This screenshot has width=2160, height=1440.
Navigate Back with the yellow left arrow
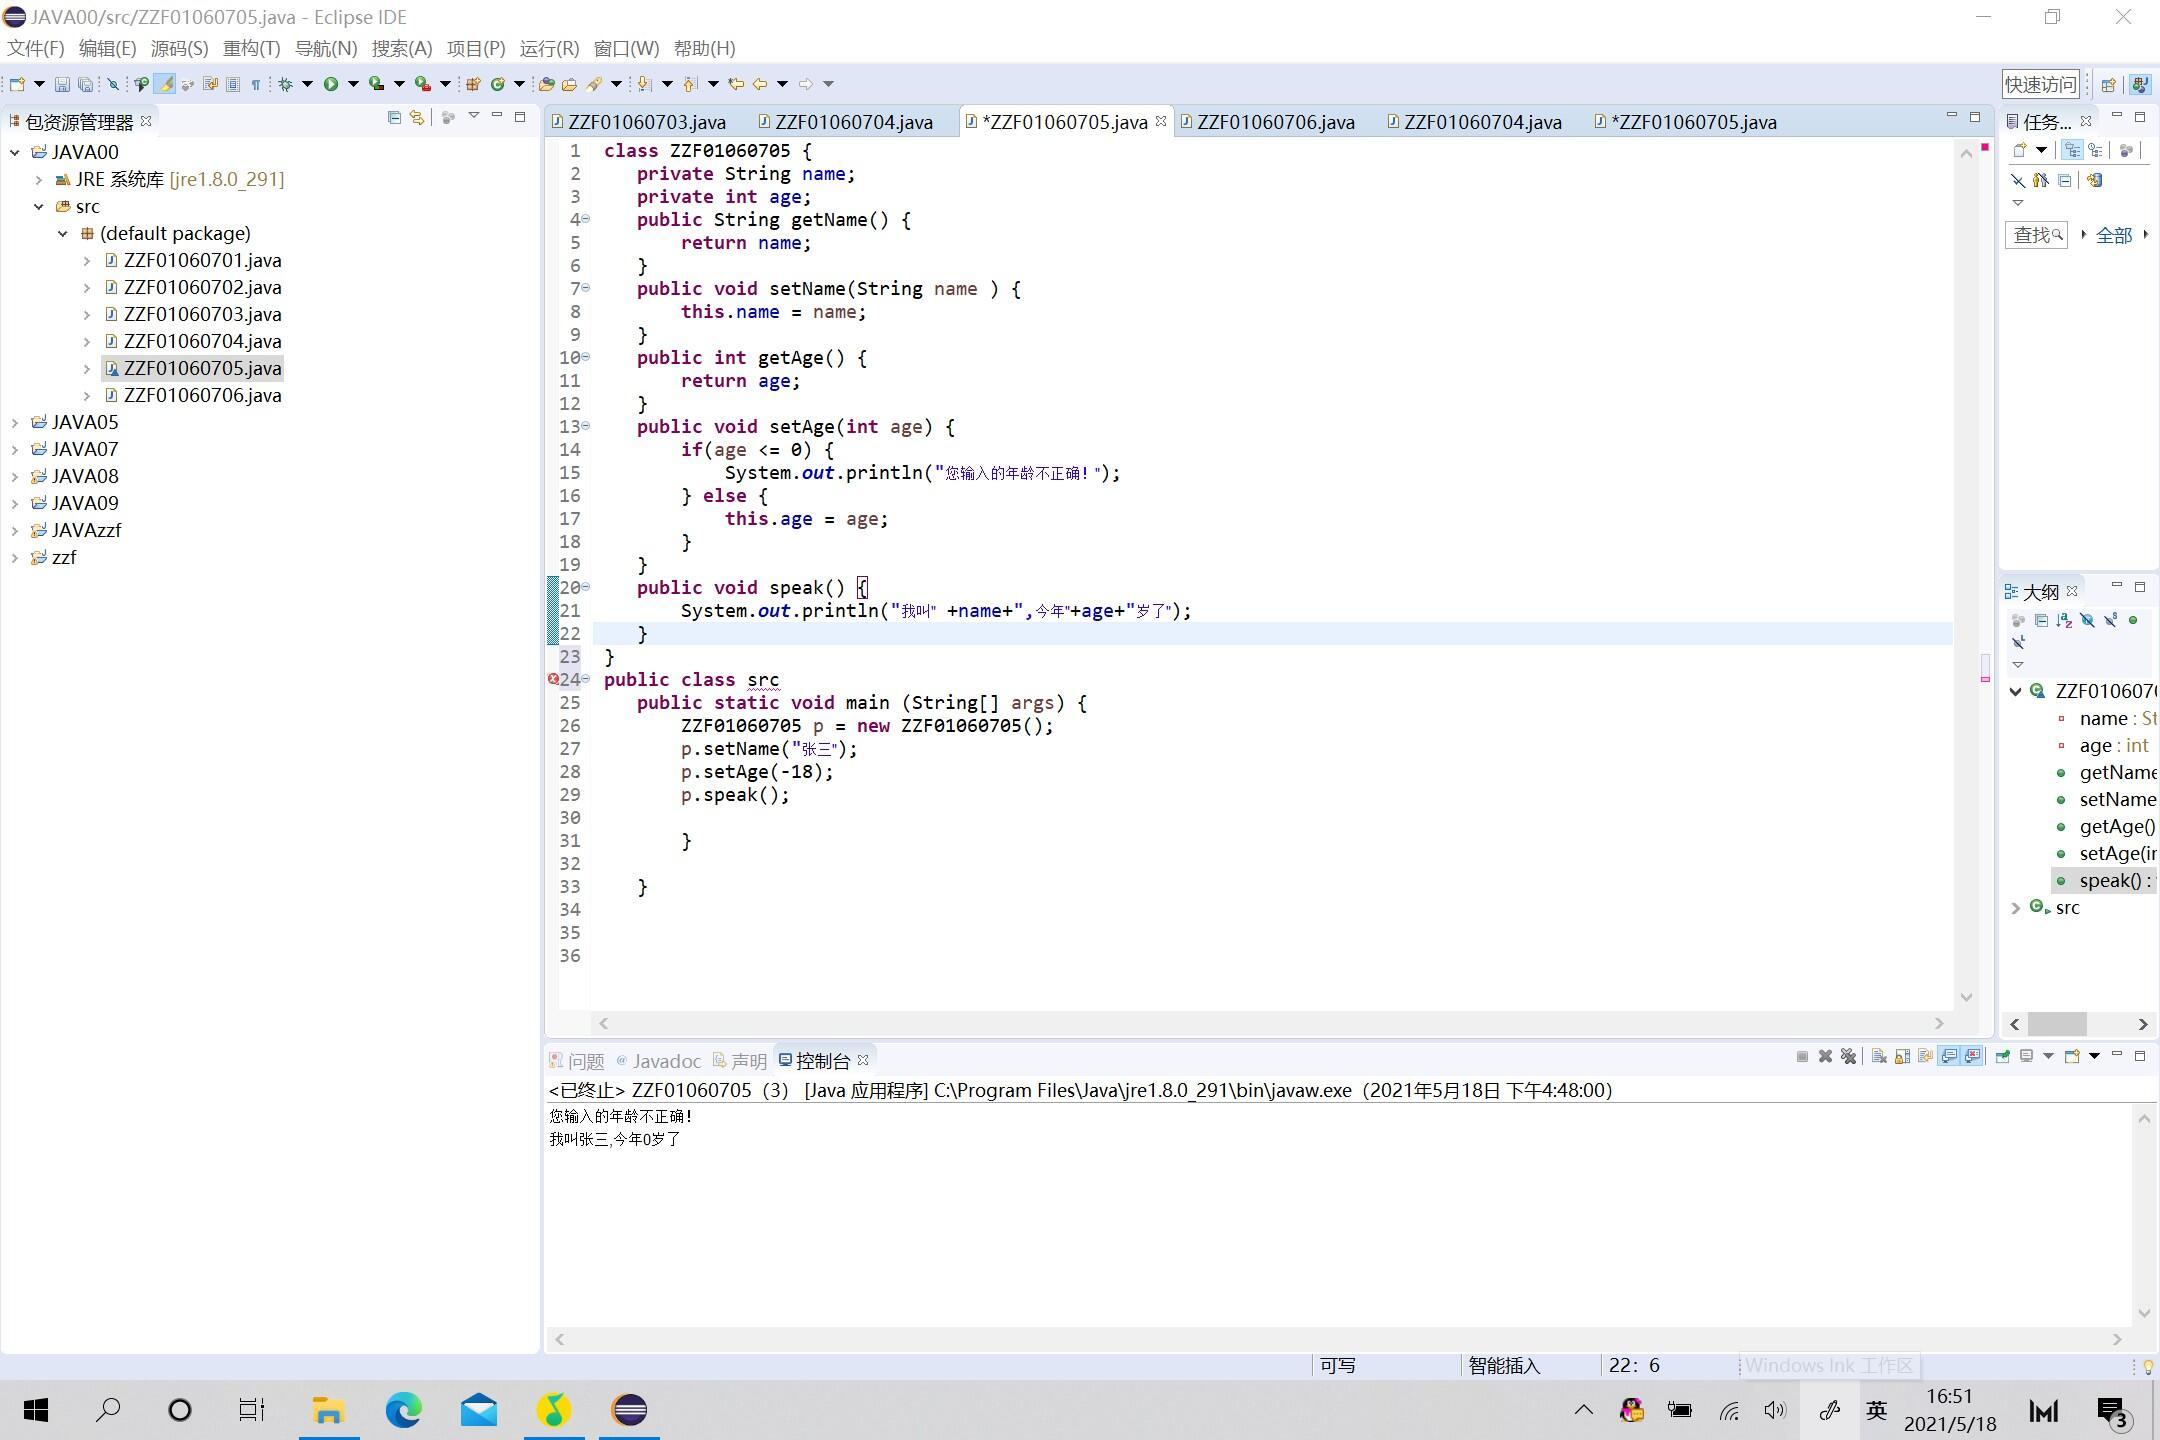click(x=760, y=84)
